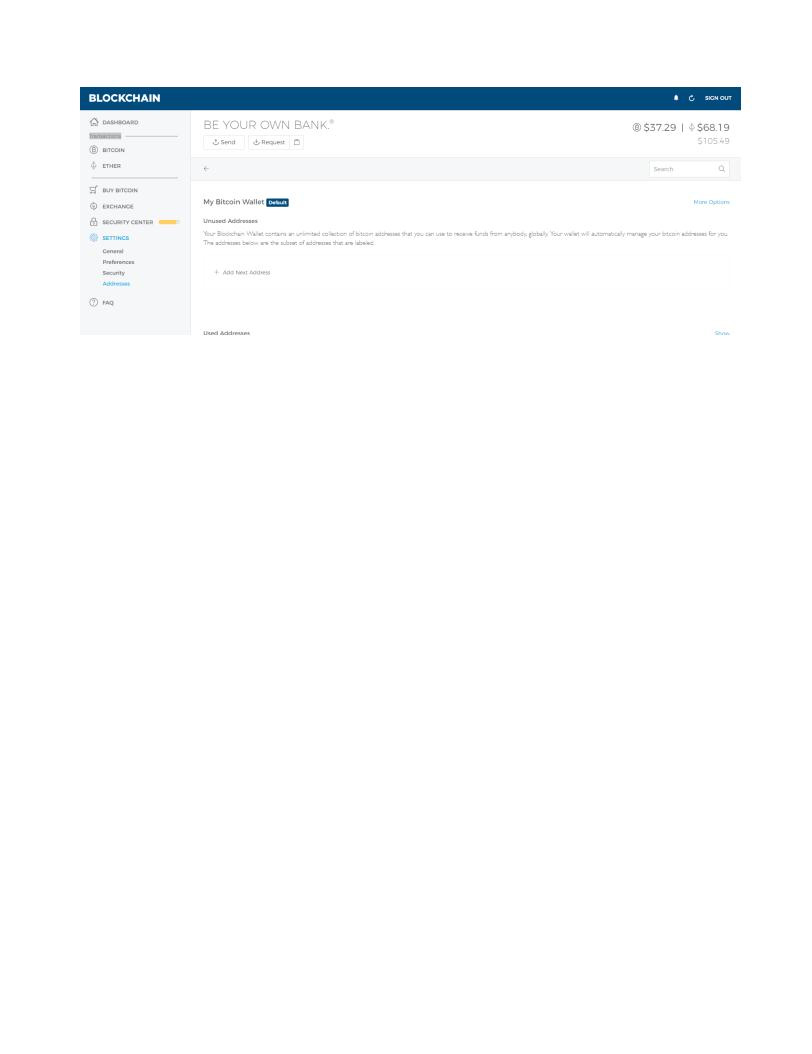Click the search magnifier icon
The width and height of the screenshot is (812, 1054).
click(x=721, y=169)
